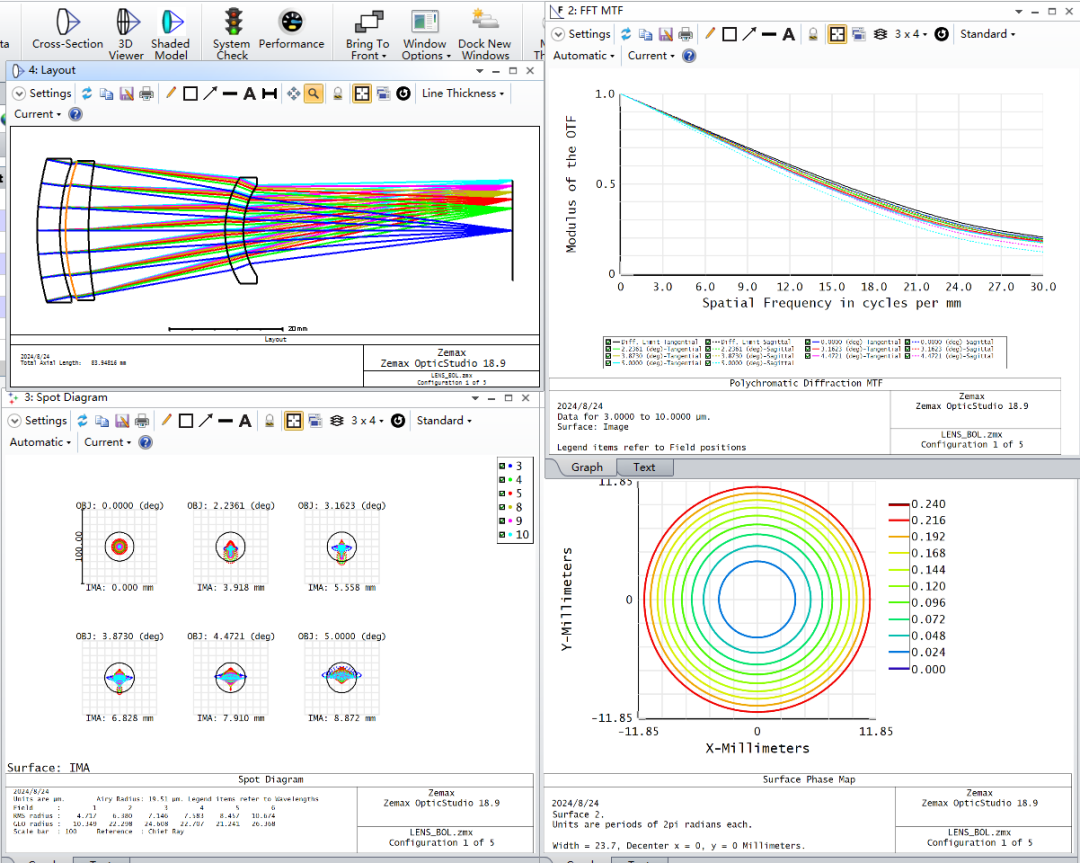Expand Settings in the Spot Diagram window
1080x863 pixels.
coord(39,421)
